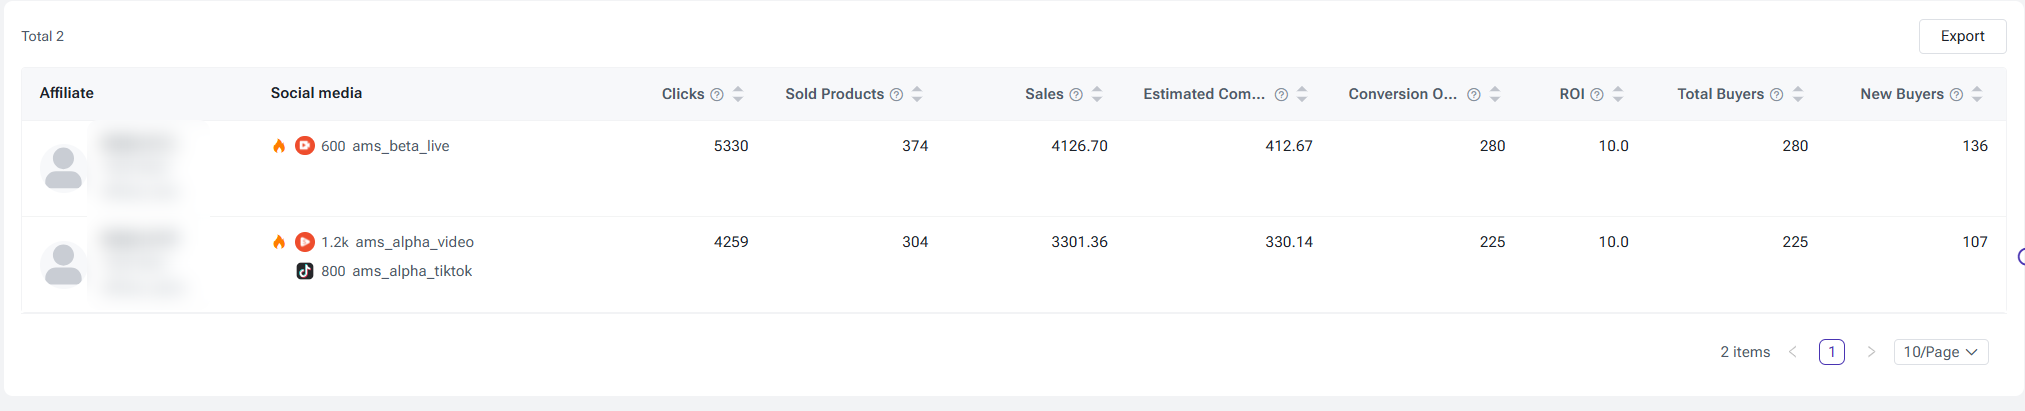Viewport: 2025px width, 411px height.
Task: Go to next page arrow
Action: pos(1871,352)
